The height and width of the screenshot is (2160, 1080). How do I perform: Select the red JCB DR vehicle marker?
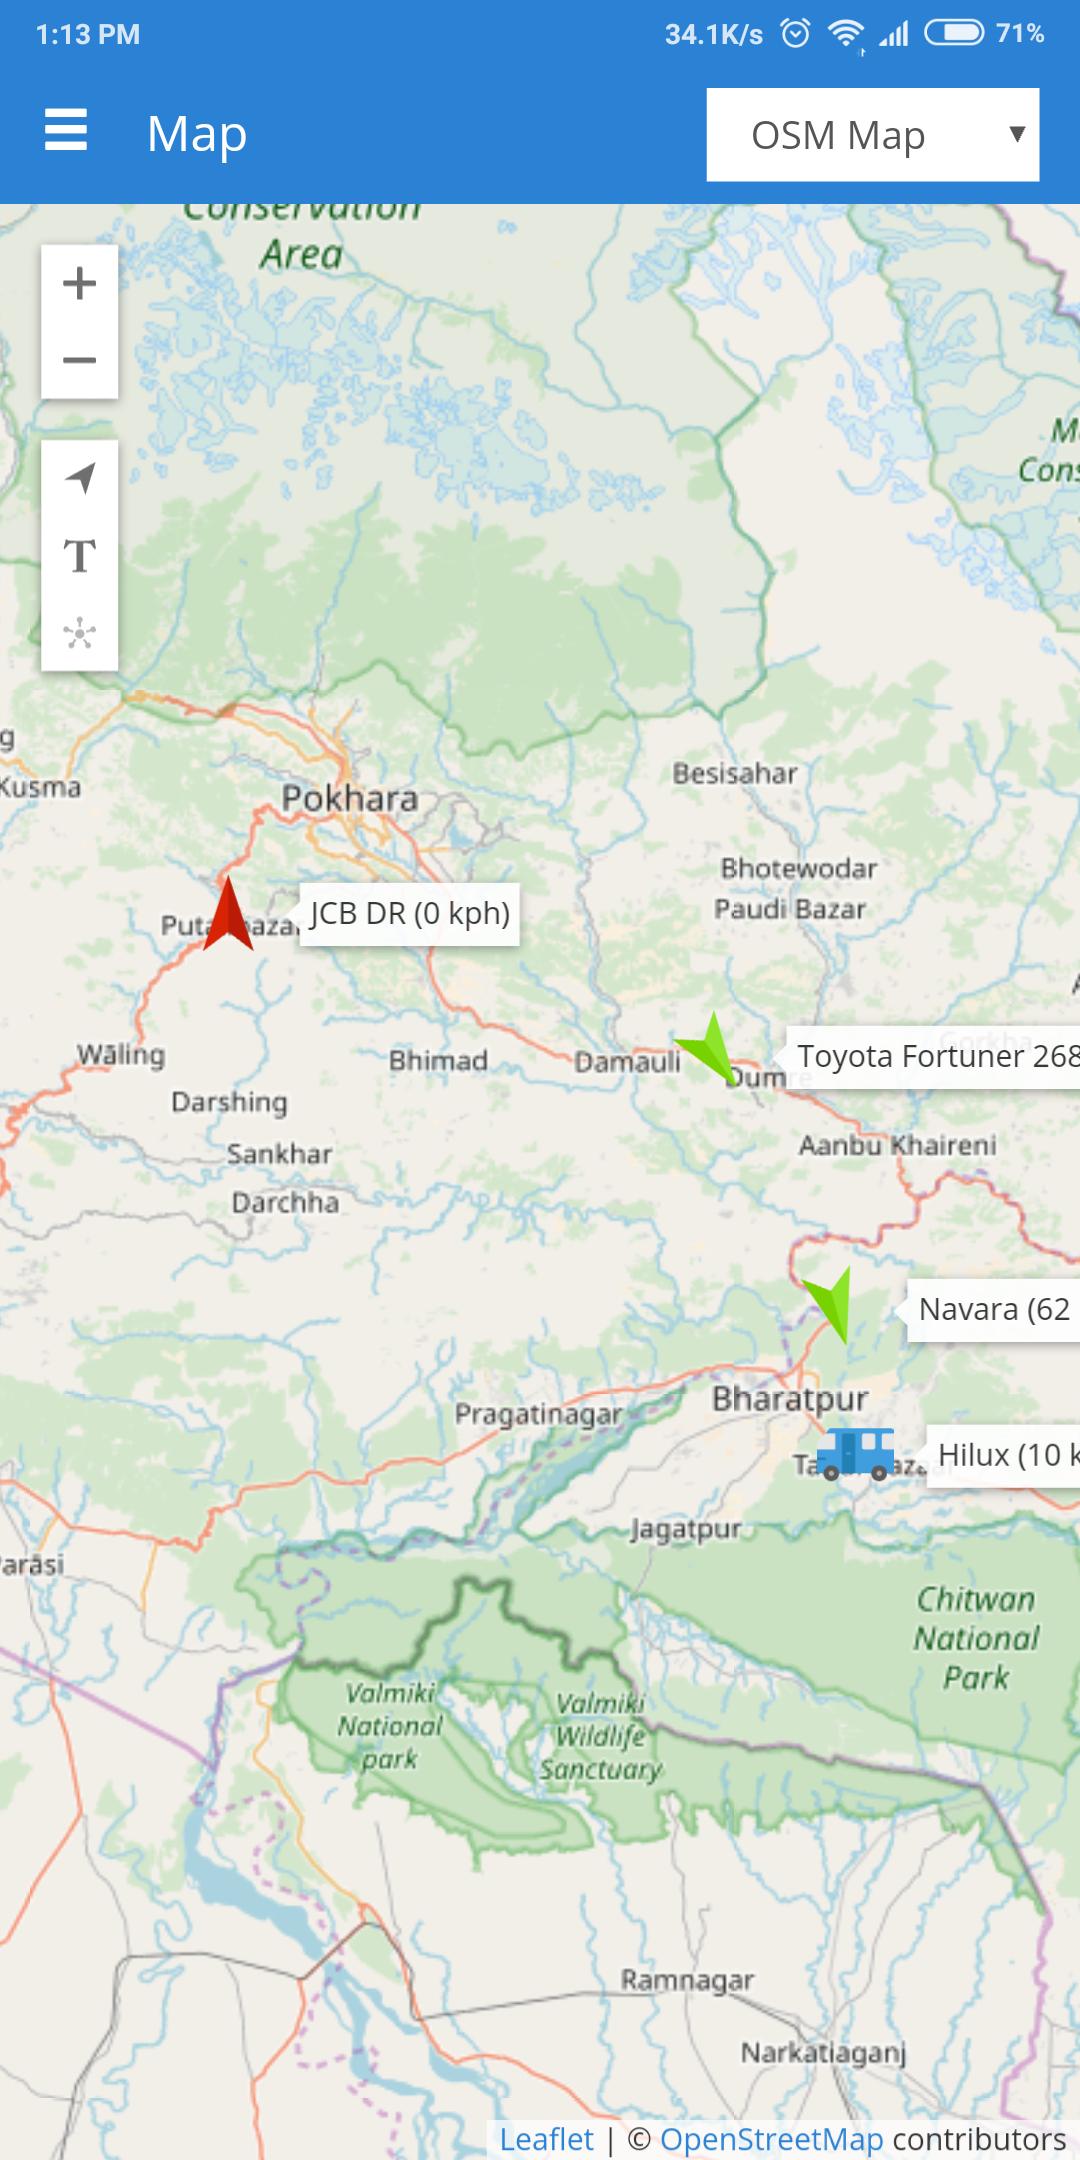point(228,913)
